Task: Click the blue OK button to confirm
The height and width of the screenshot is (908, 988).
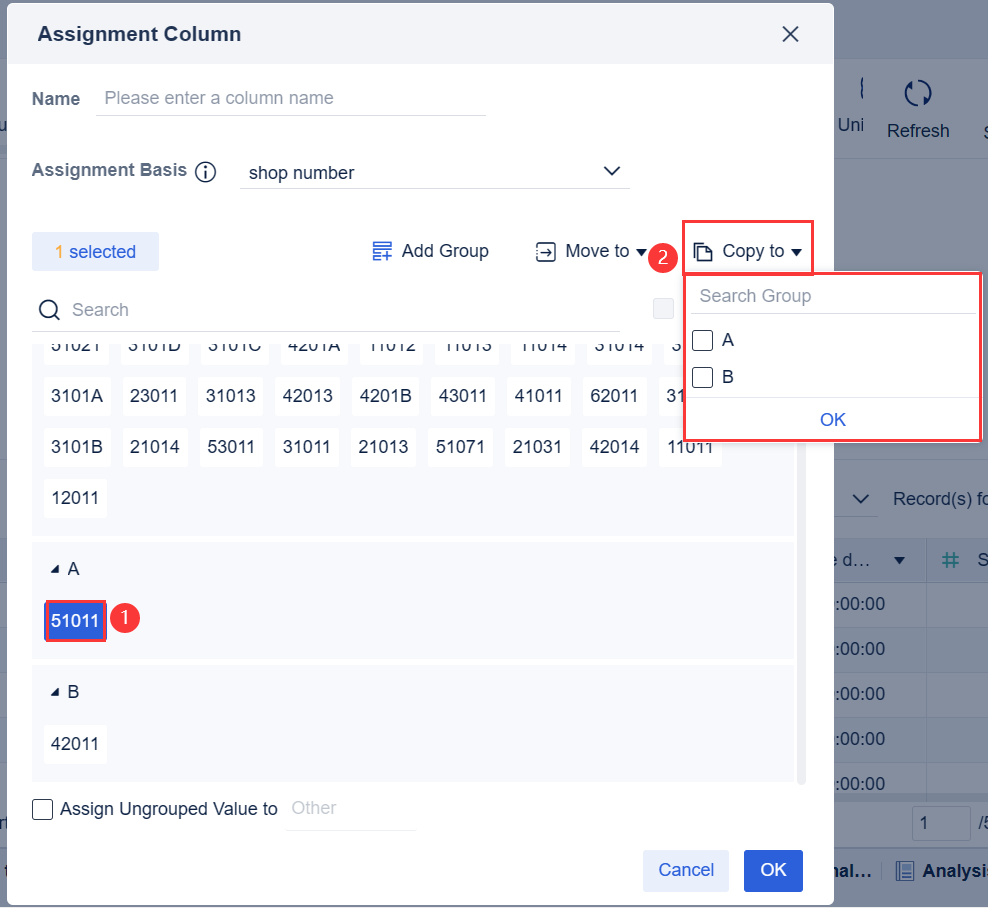Action: coord(773,870)
